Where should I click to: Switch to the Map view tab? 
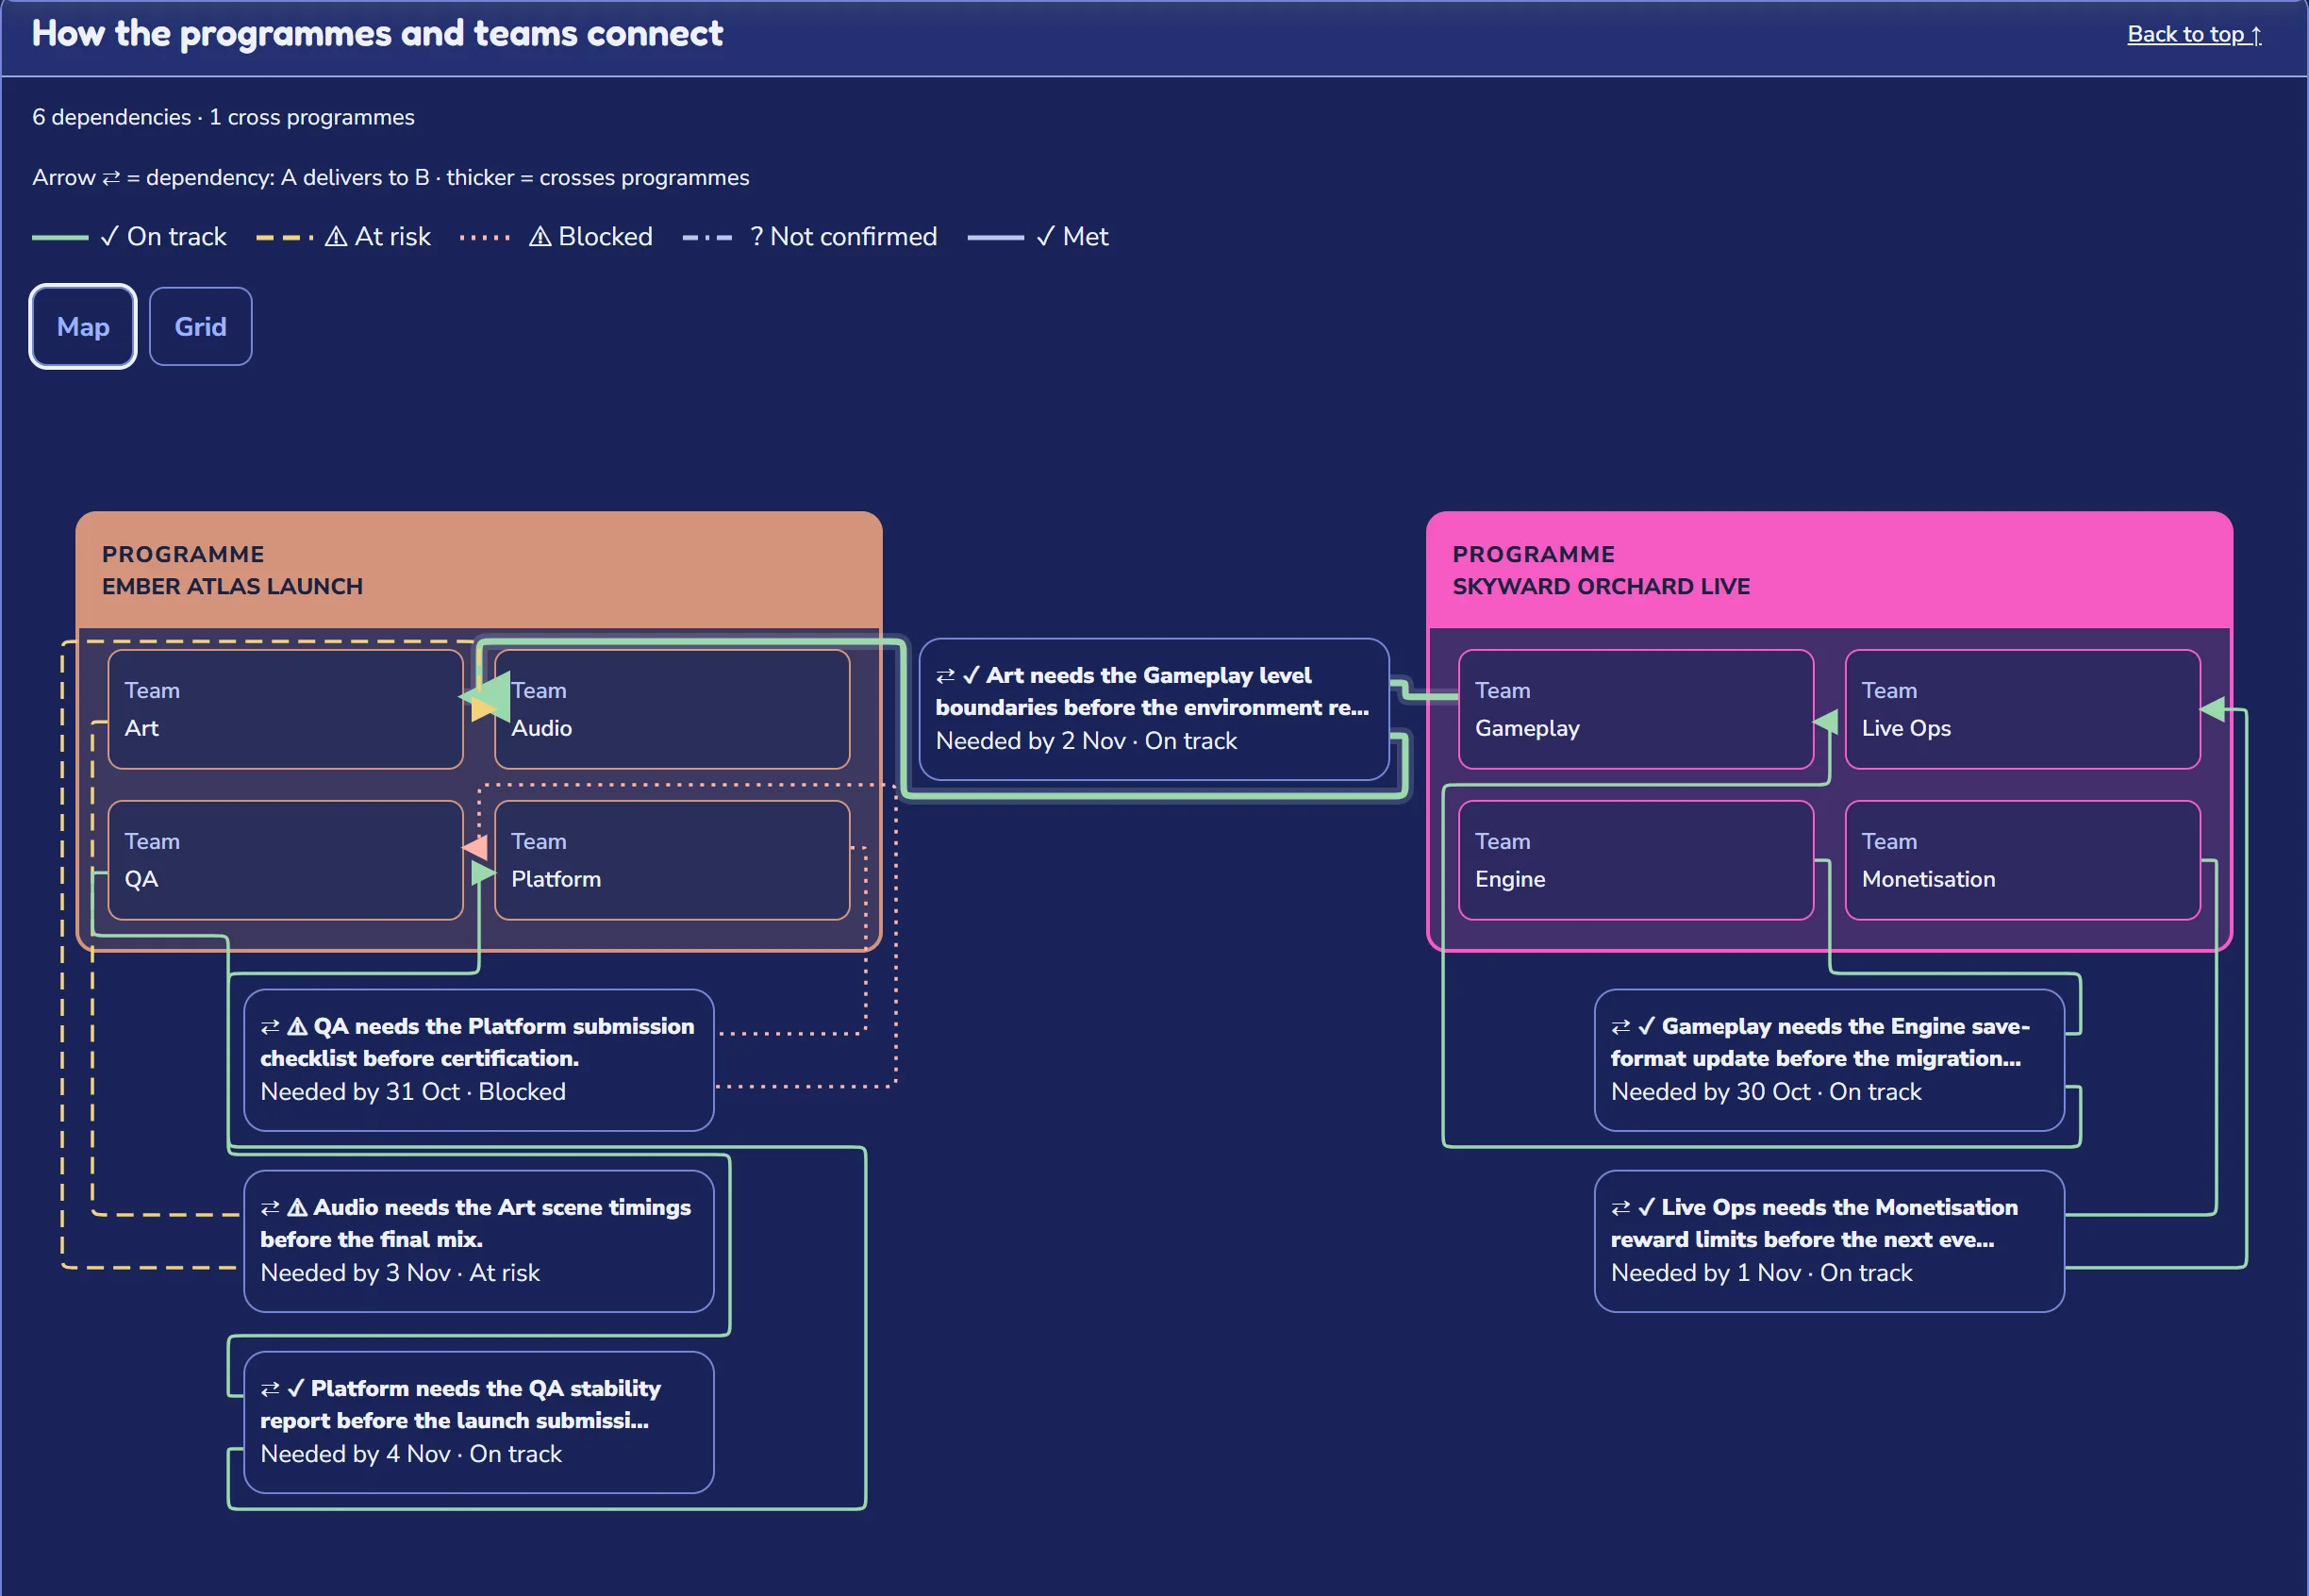tap(83, 327)
